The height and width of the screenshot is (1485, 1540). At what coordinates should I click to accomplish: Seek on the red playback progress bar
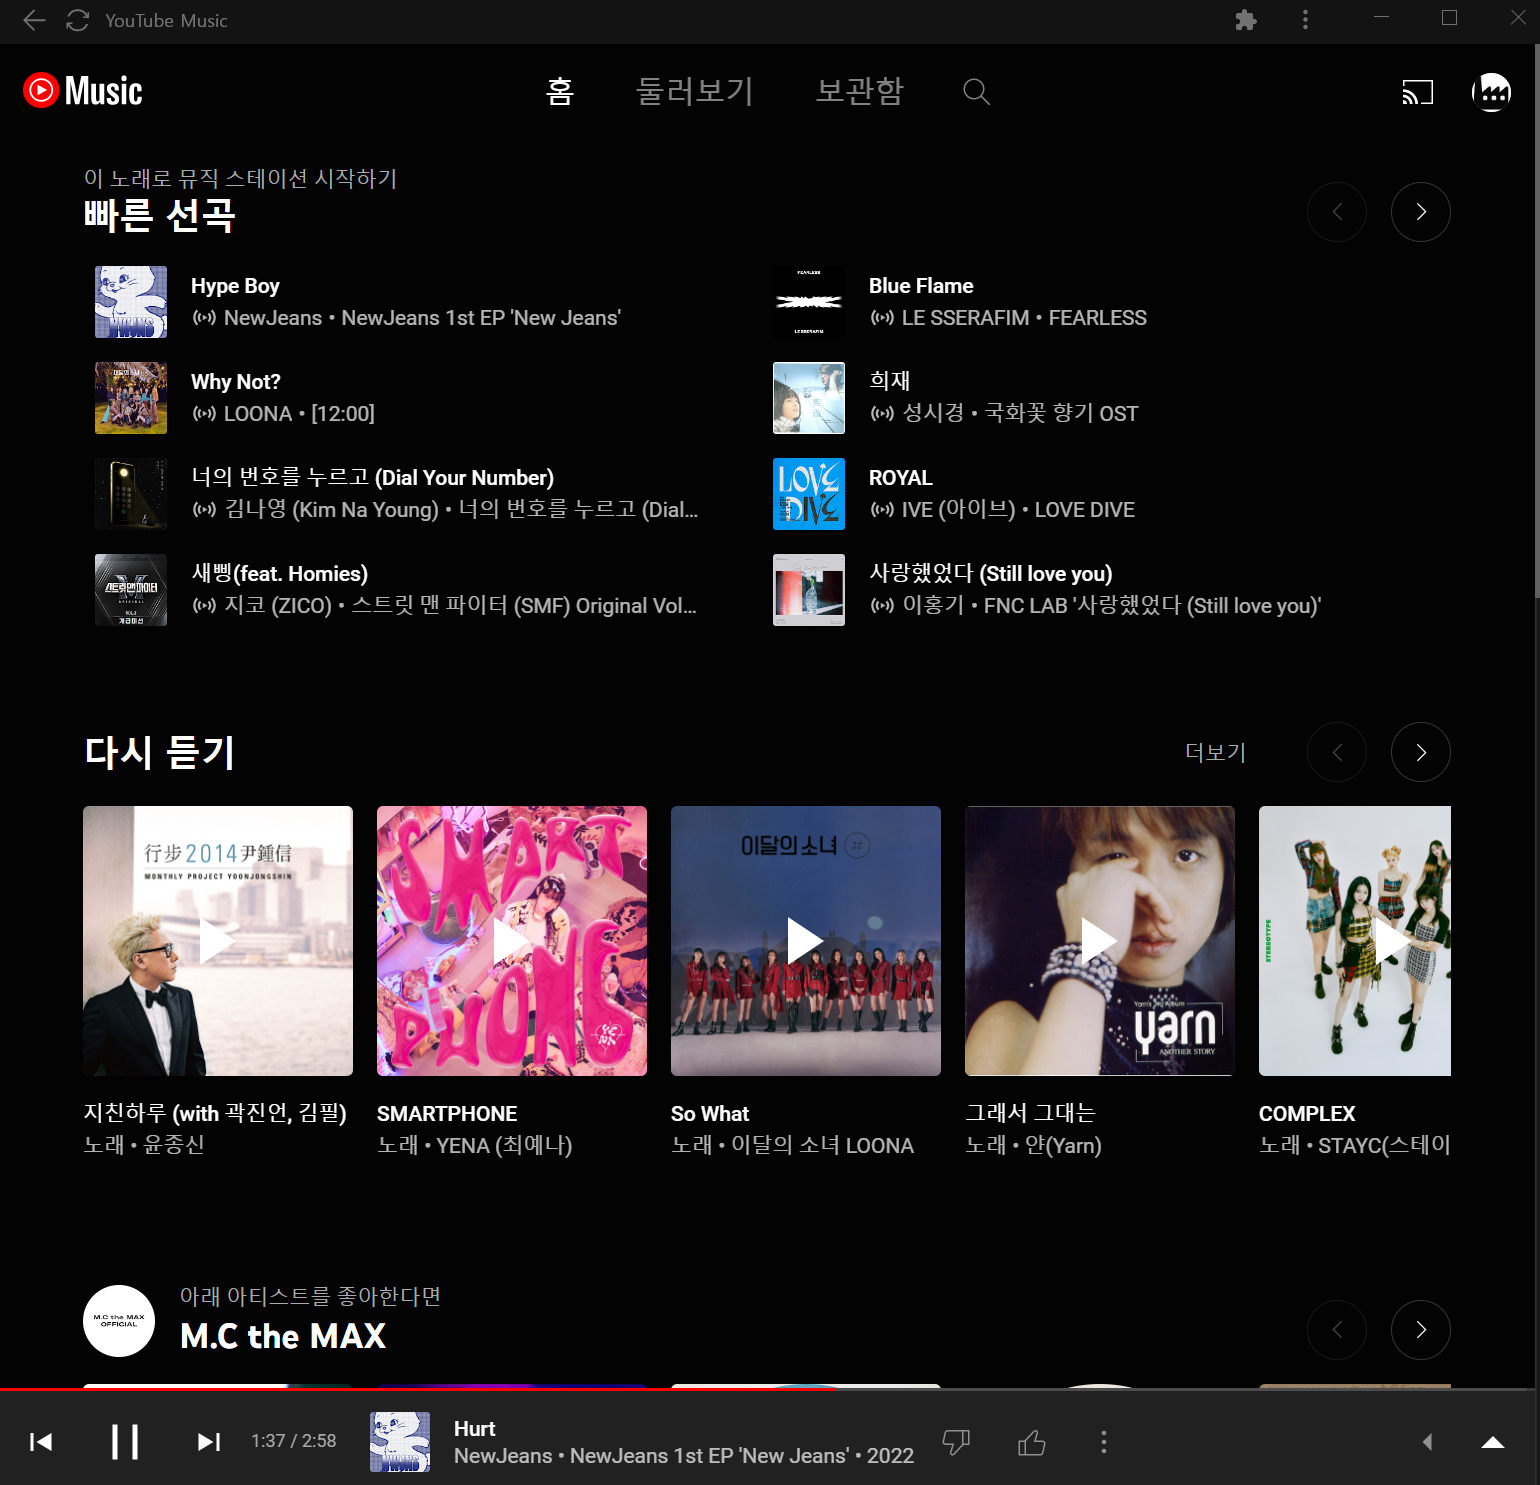pos(767,1389)
